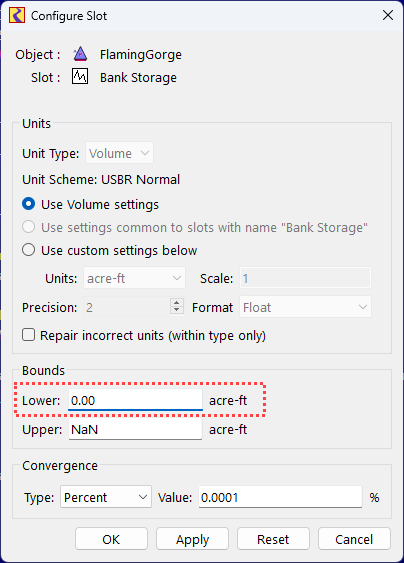Select the Use Volume settings radio button
The width and height of the screenshot is (404, 563).
[29, 204]
